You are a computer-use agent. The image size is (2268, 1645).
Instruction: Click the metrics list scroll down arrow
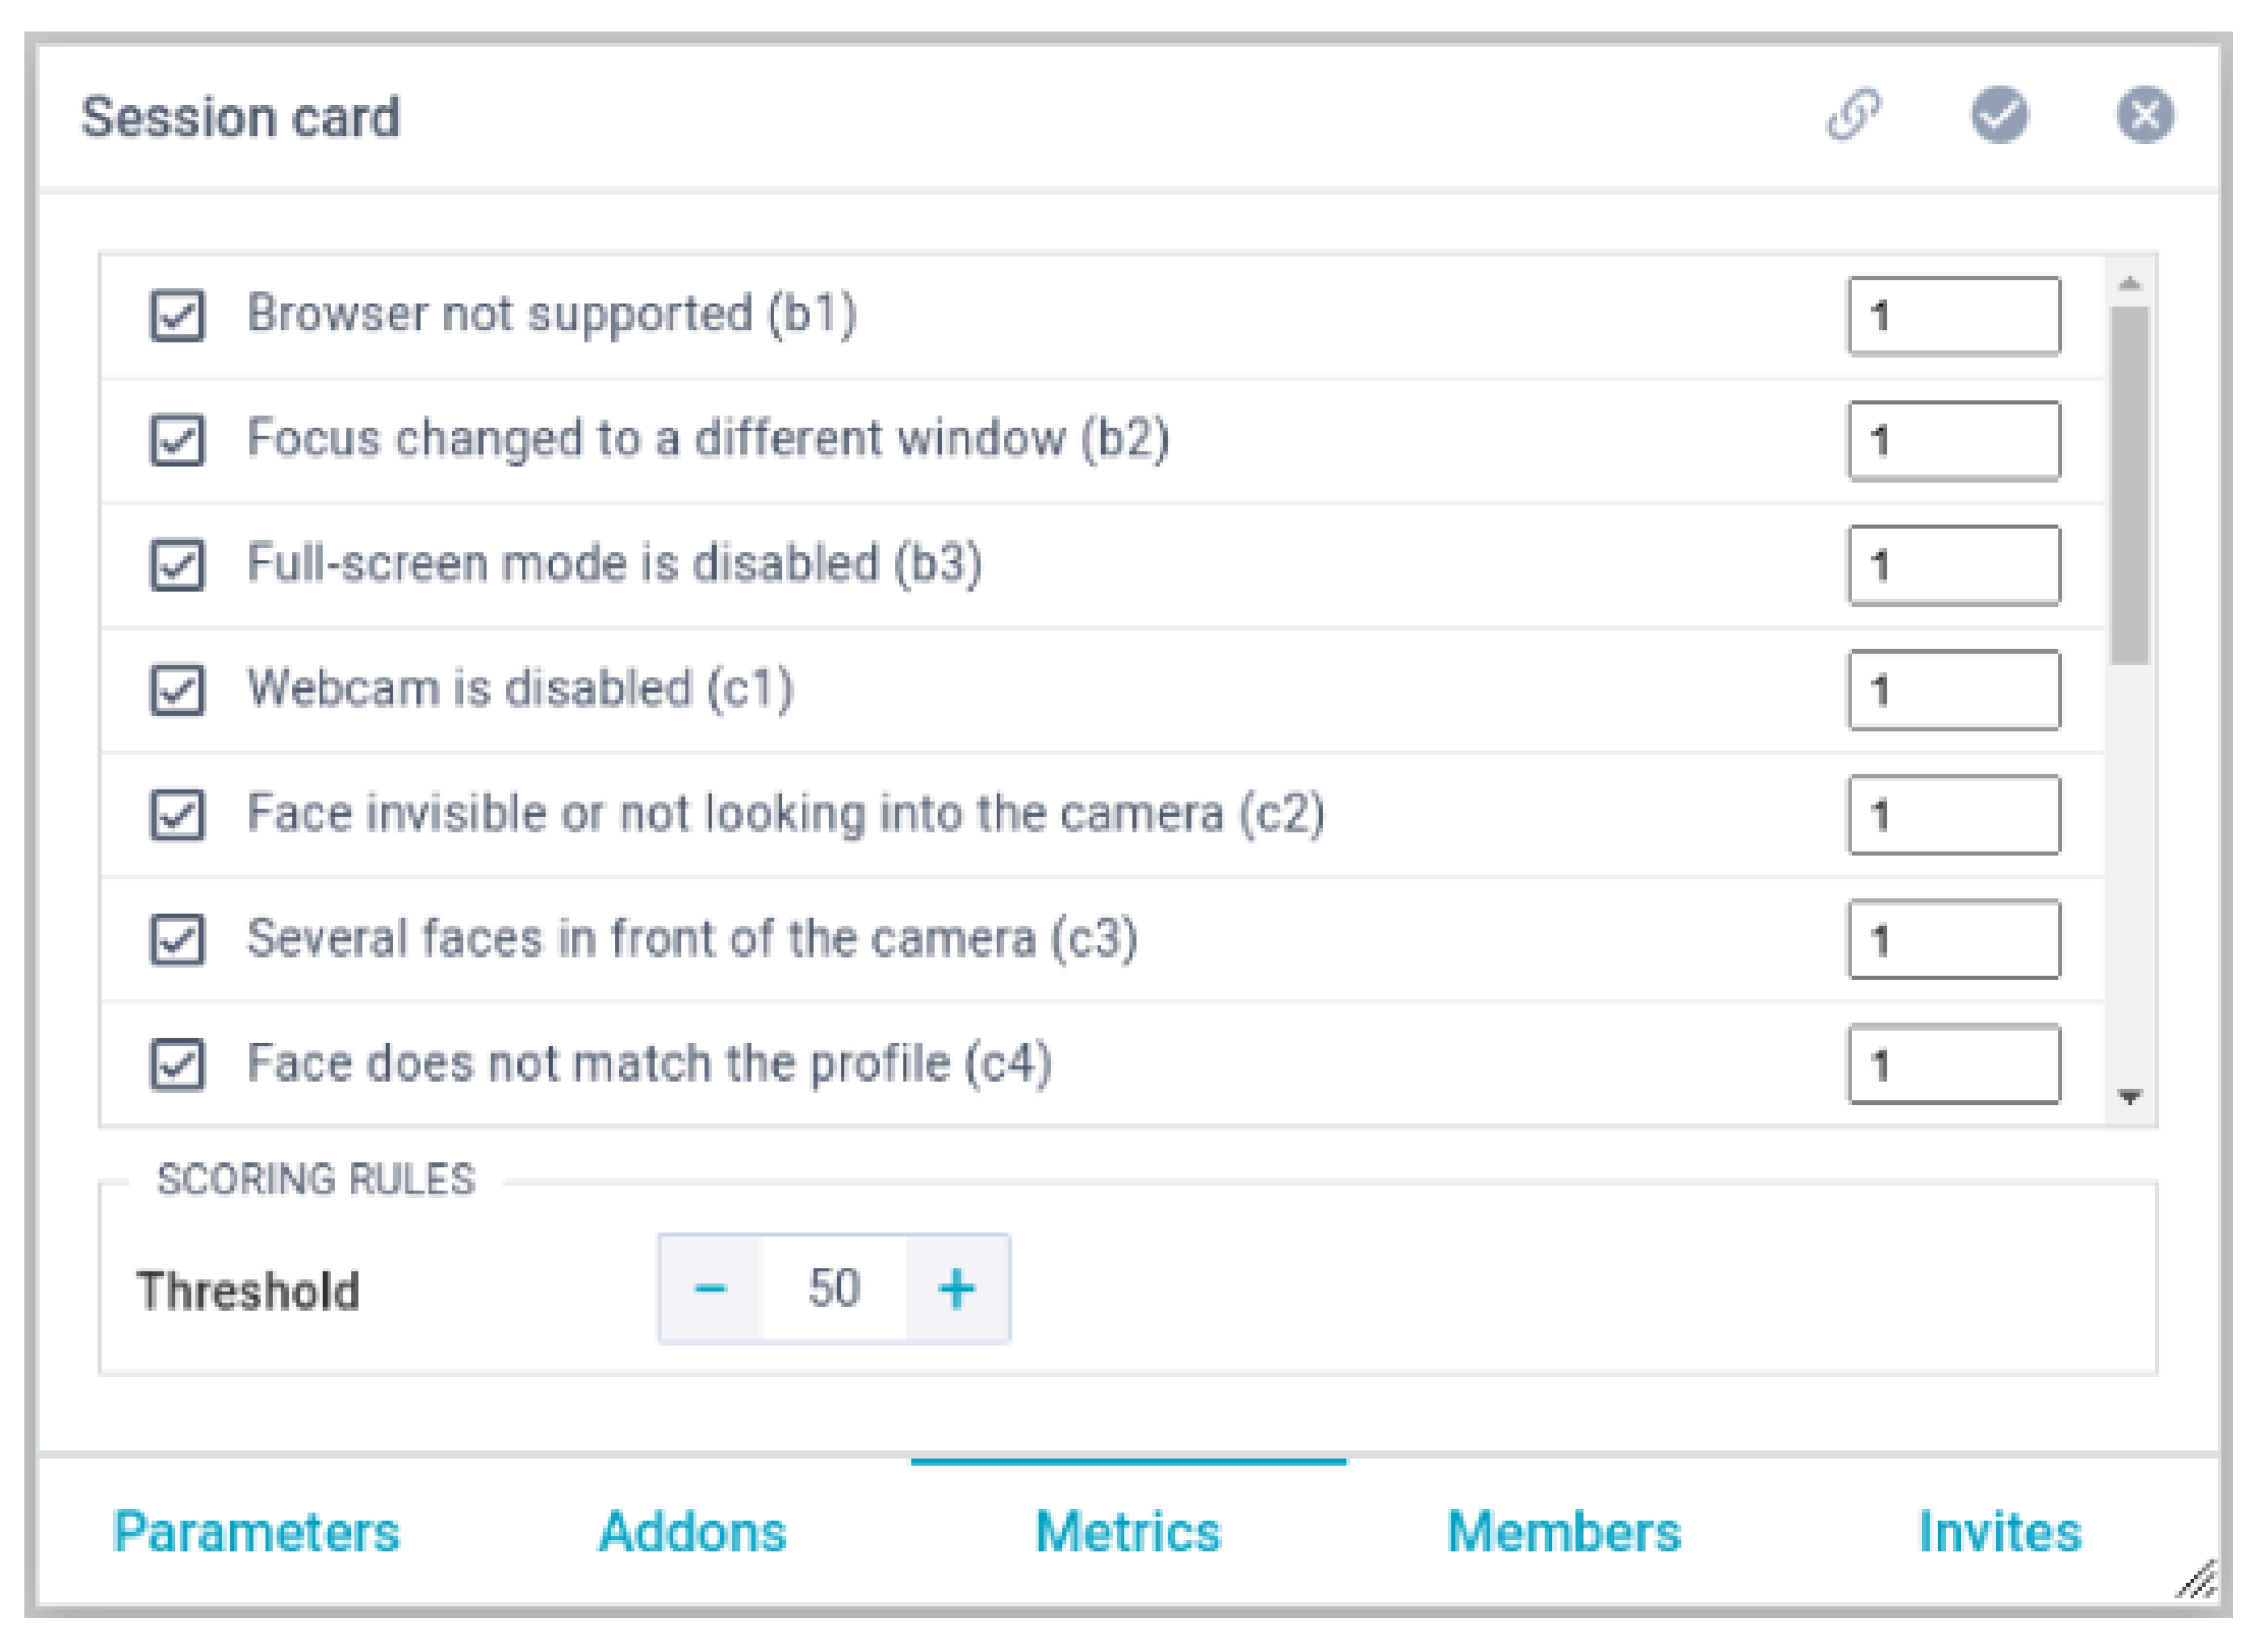pyautogui.click(x=2129, y=1097)
